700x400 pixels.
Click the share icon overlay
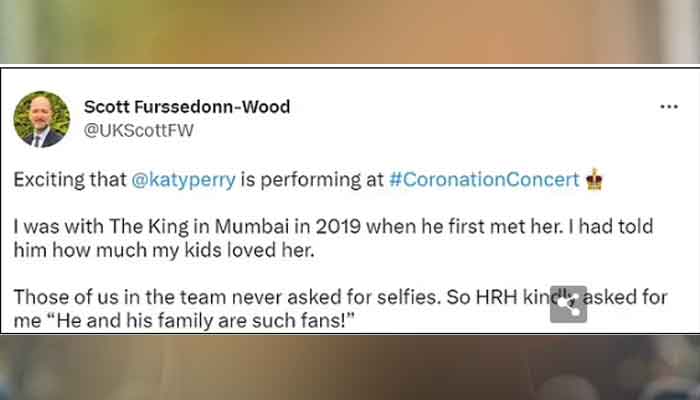[568, 304]
